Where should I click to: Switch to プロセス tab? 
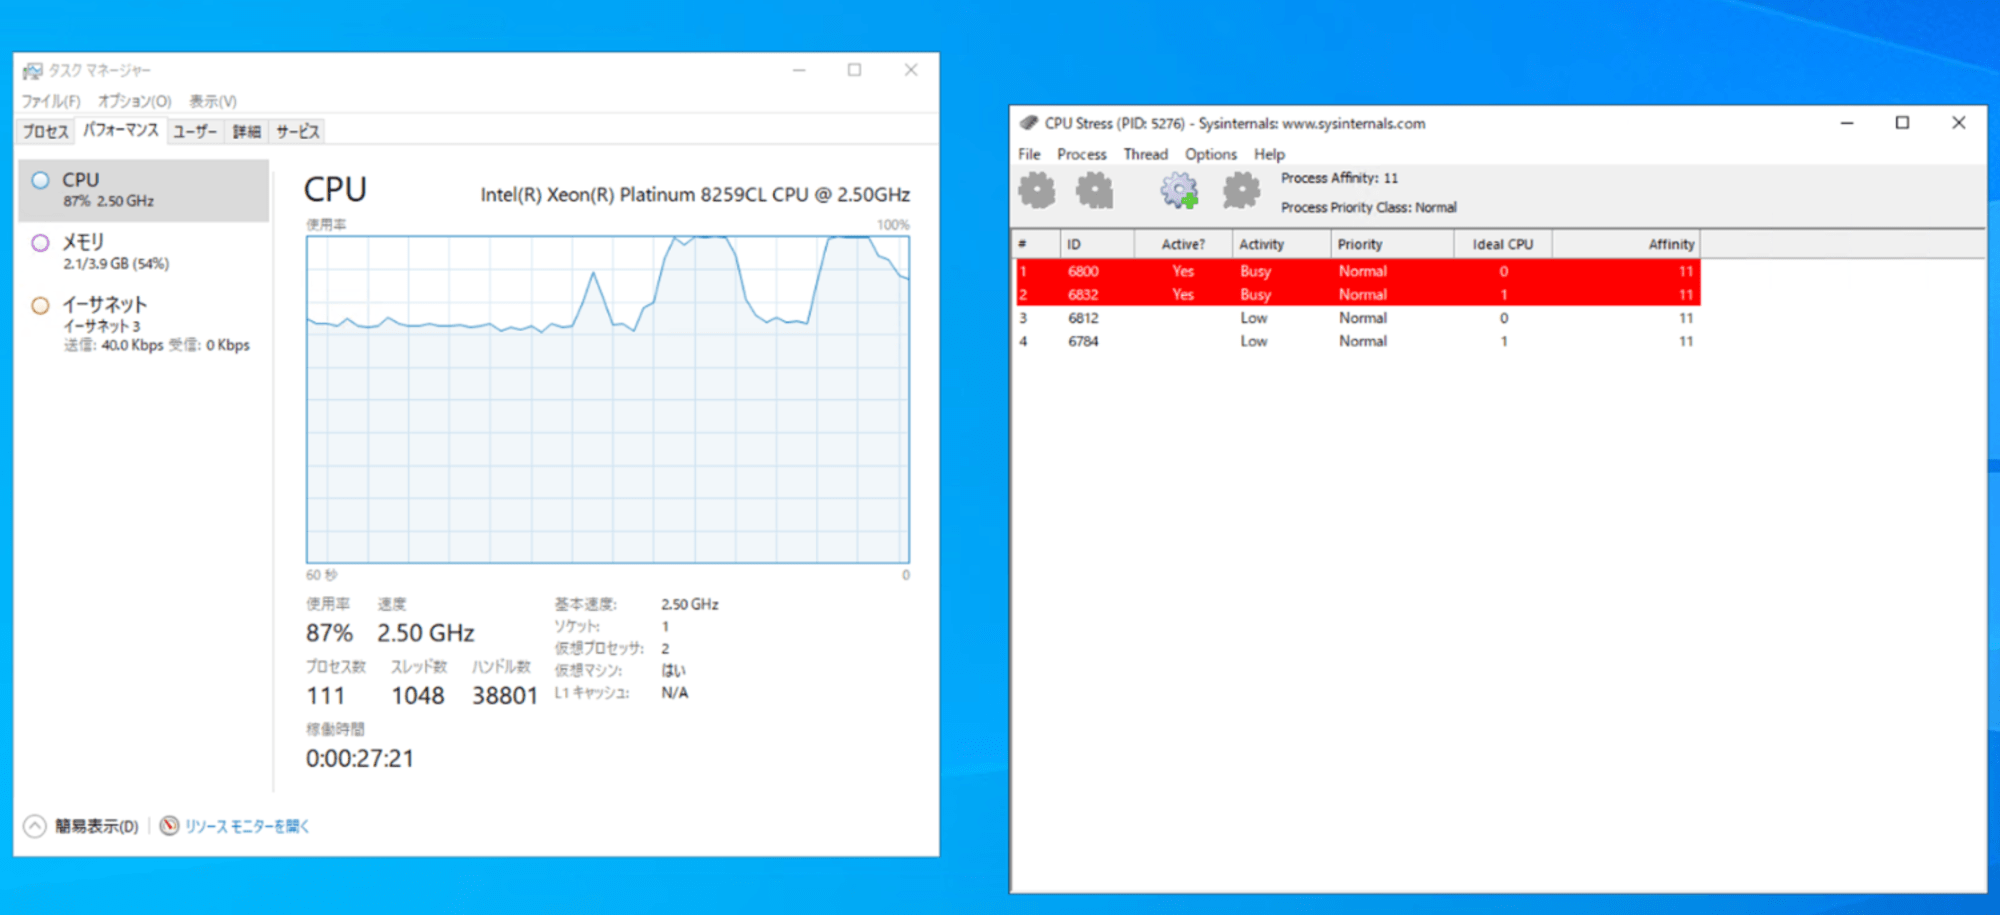pyautogui.click(x=46, y=131)
